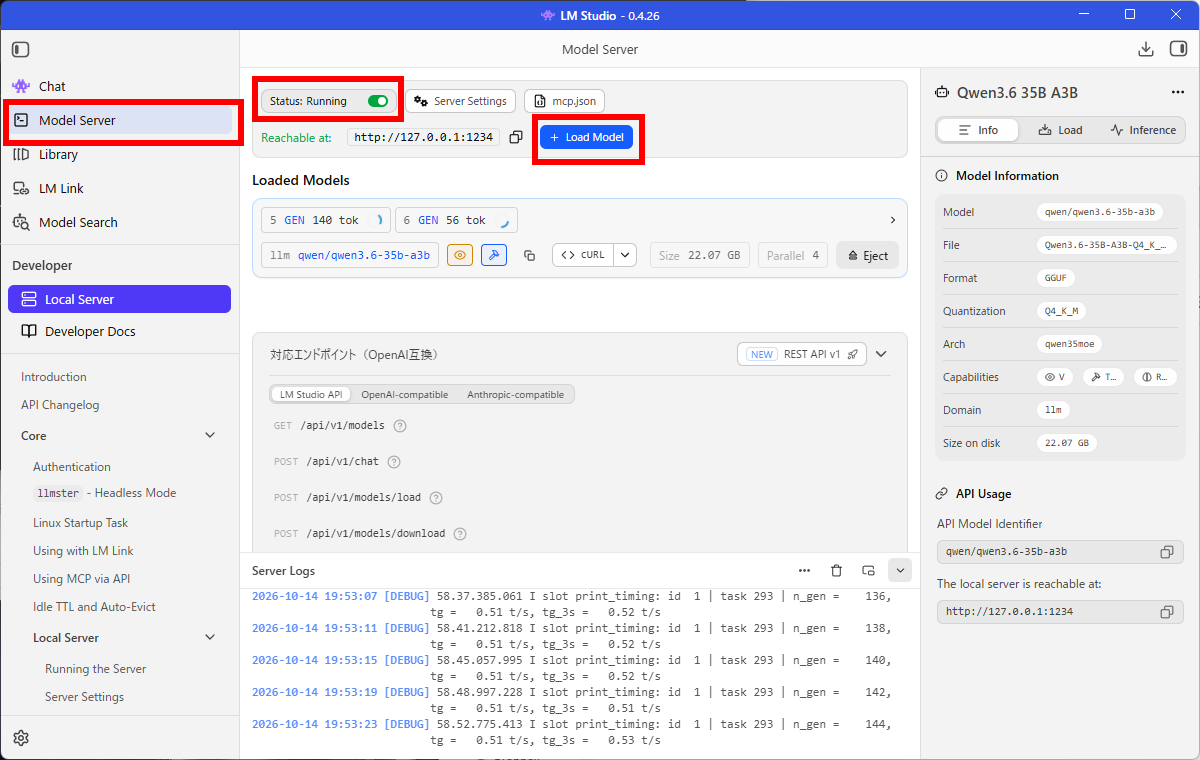Open the Authentication docs page
The image size is (1200, 760).
click(x=72, y=467)
